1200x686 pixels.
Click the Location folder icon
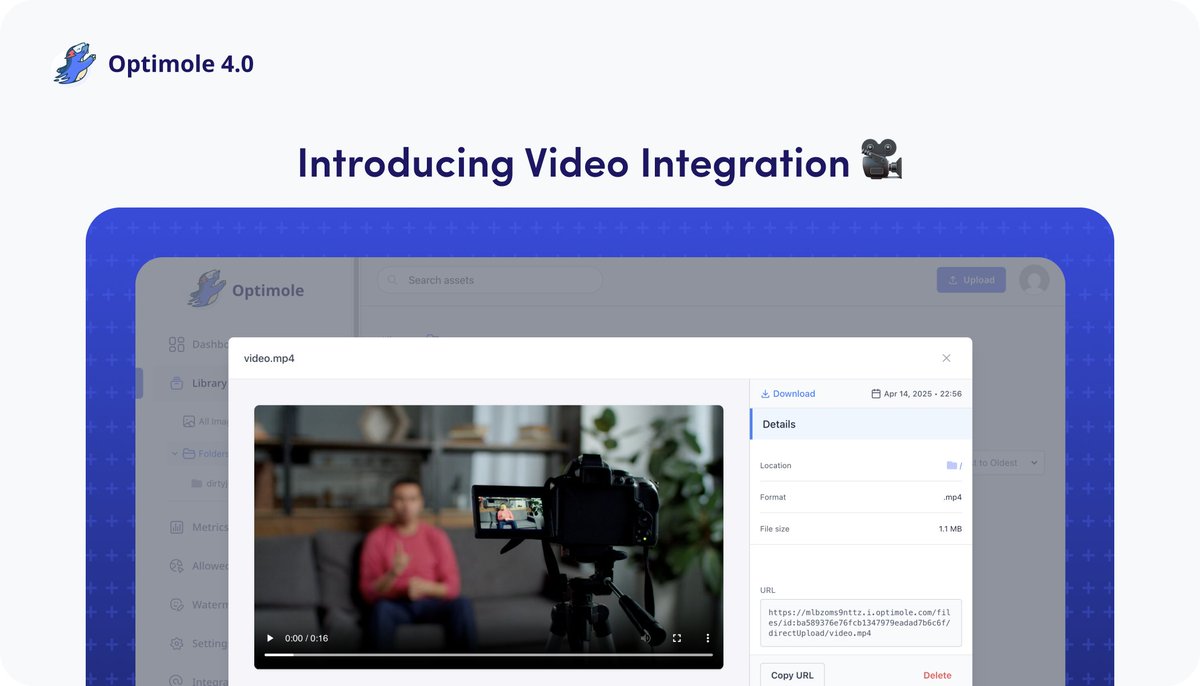point(952,465)
